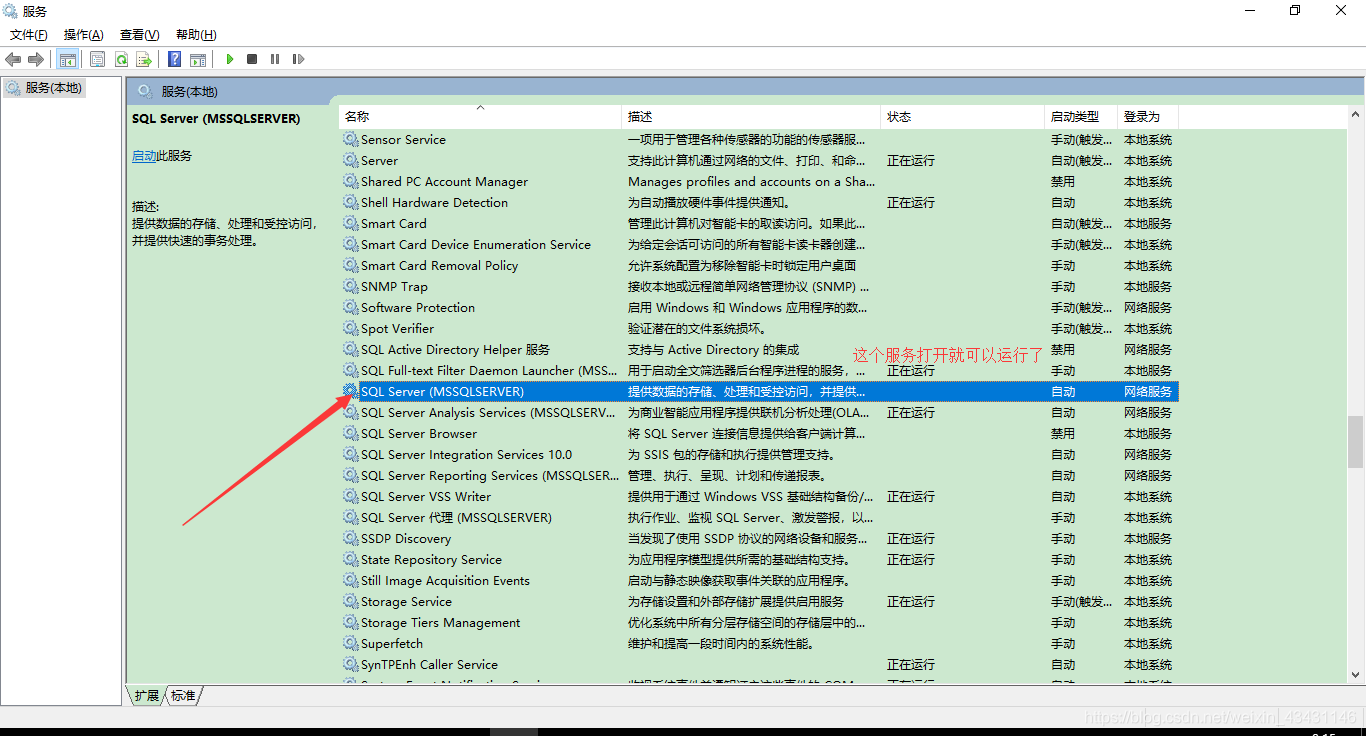This screenshot has height=736, width=1366.
Task: Click 禁用 startup type of SQL Server Browser
Action: (x=1063, y=433)
